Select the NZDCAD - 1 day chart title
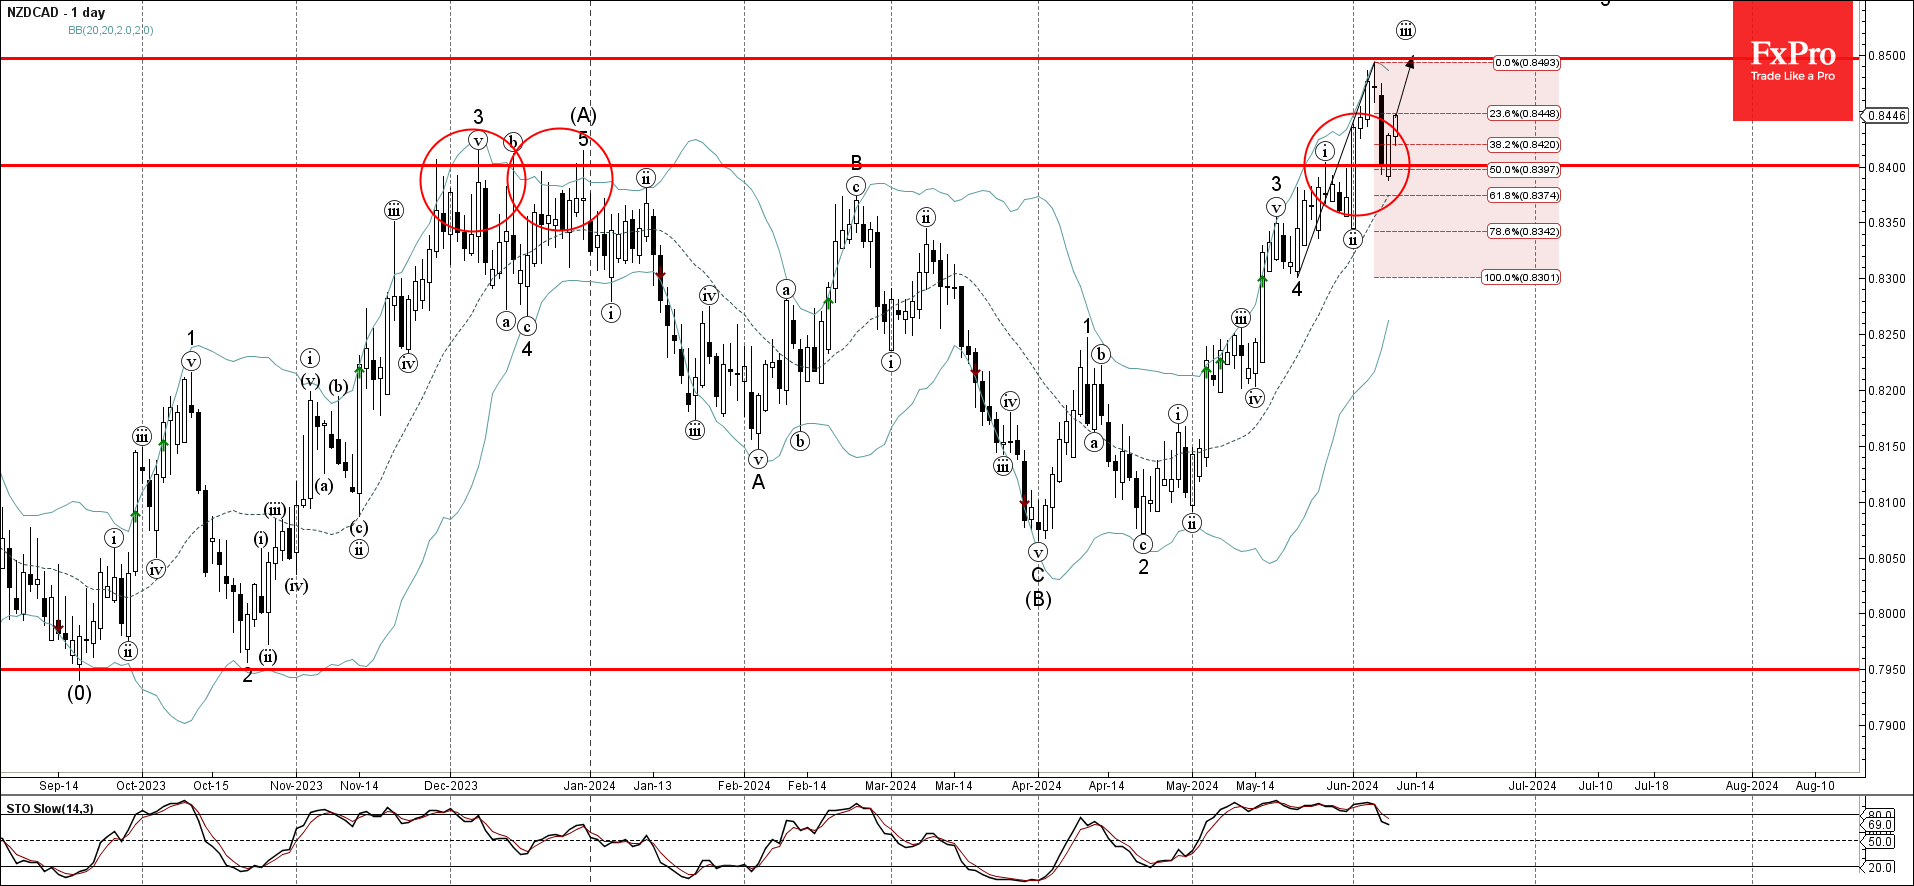This screenshot has height=886, width=1914. point(56,13)
